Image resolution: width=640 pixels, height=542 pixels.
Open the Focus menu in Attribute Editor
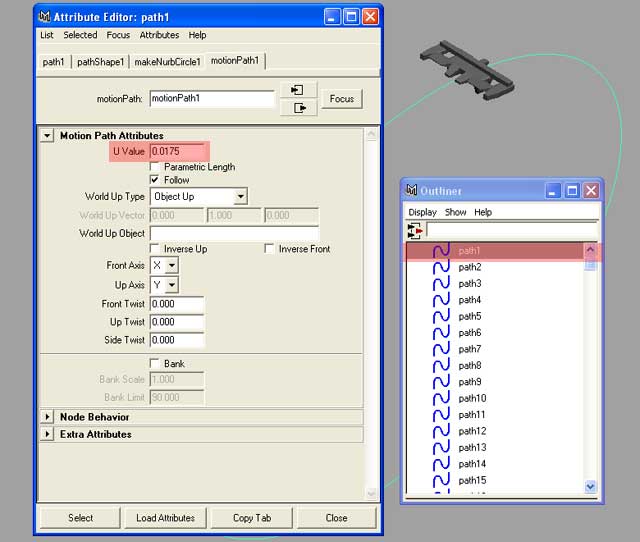(118, 35)
